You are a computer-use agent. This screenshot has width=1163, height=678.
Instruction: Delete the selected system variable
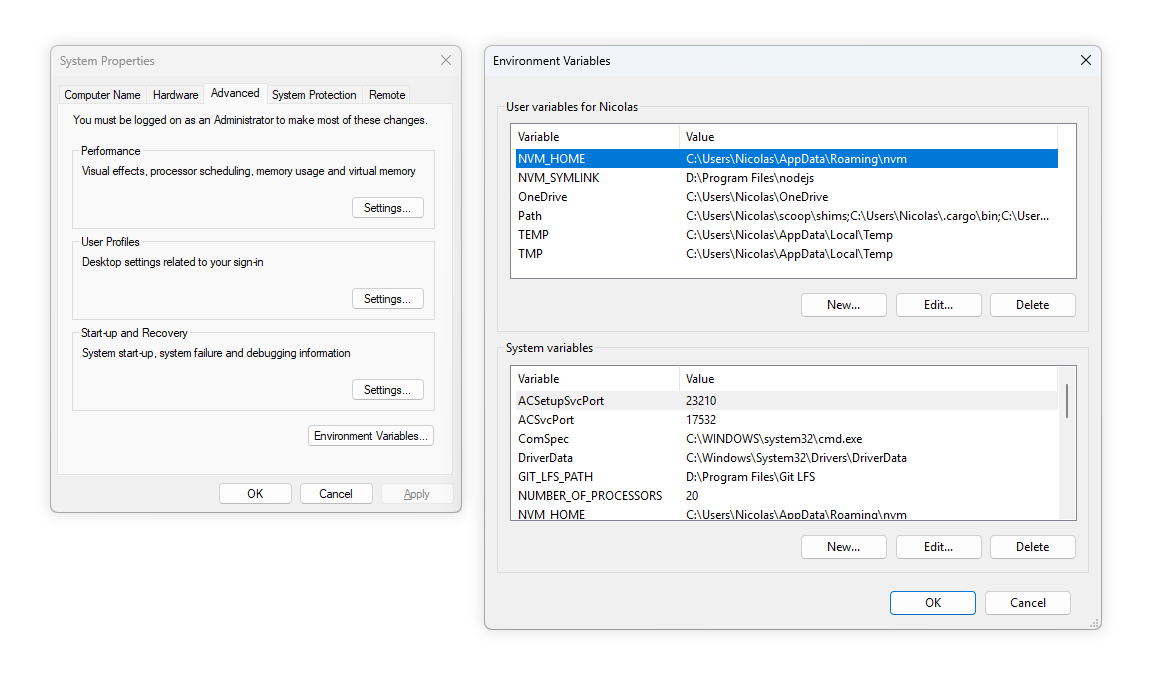pos(1032,547)
